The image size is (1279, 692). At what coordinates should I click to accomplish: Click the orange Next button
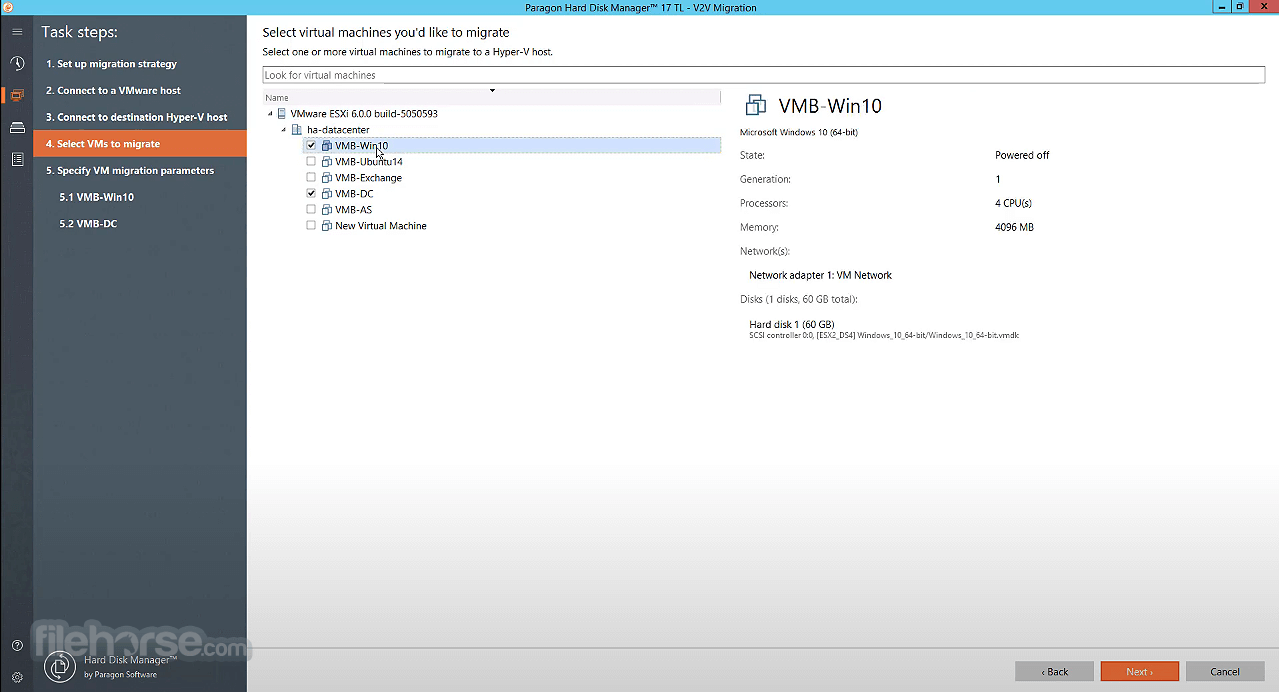point(1140,672)
